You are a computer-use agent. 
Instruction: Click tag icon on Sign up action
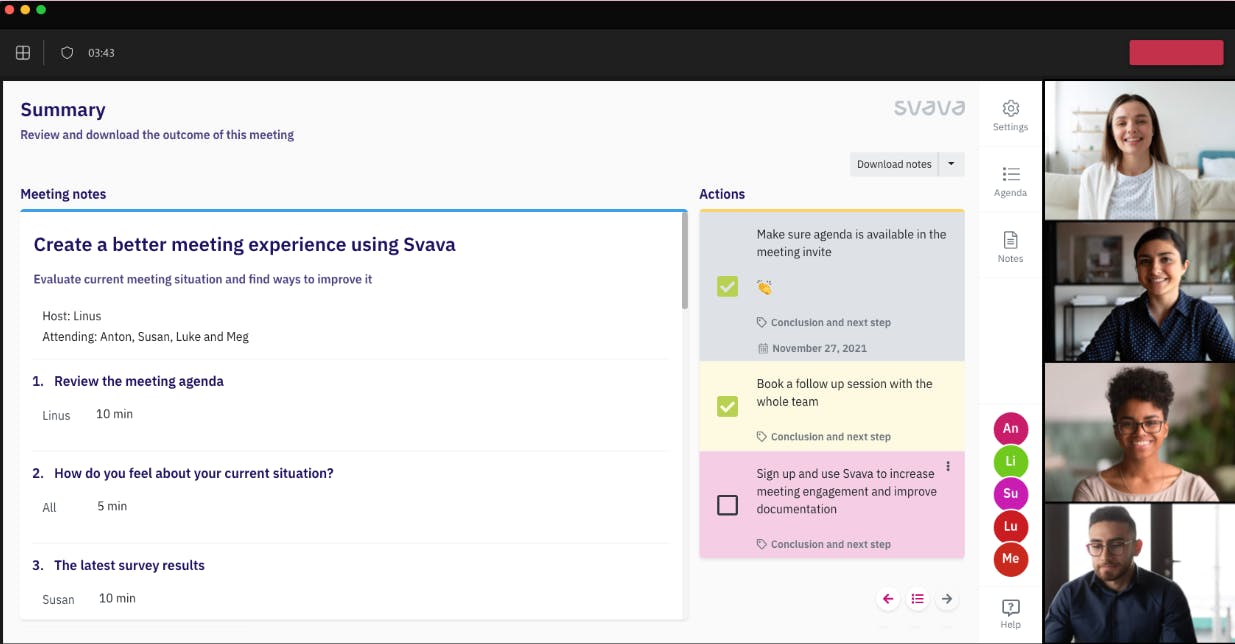[762, 545]
